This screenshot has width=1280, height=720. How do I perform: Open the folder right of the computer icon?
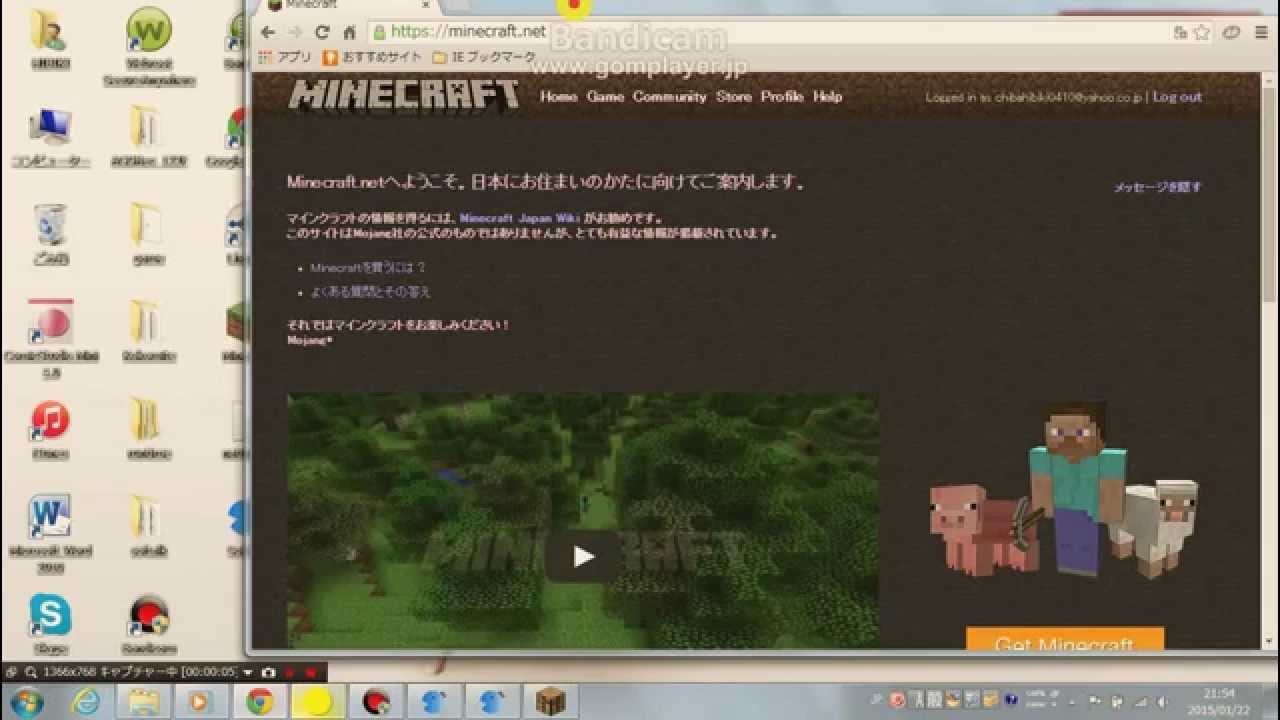[x=148, y=137]
